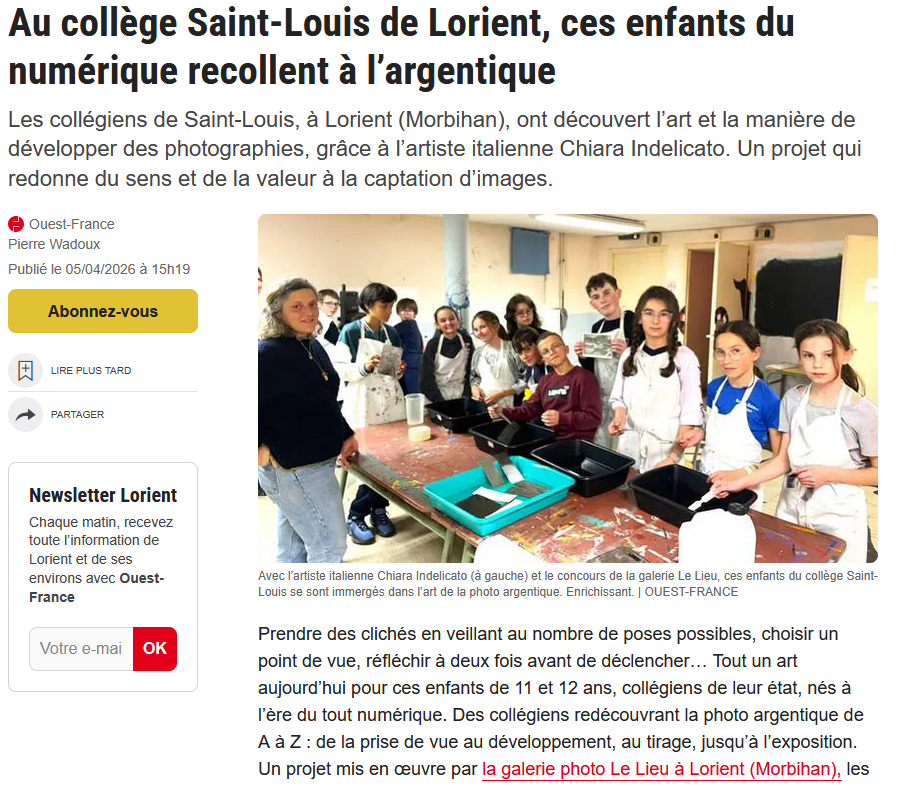Image resolution: width=898 pixels, height=788 pixels.
Task: Click the article intro paragraph about Chiara Indelicato
Action: pos(435,149)
